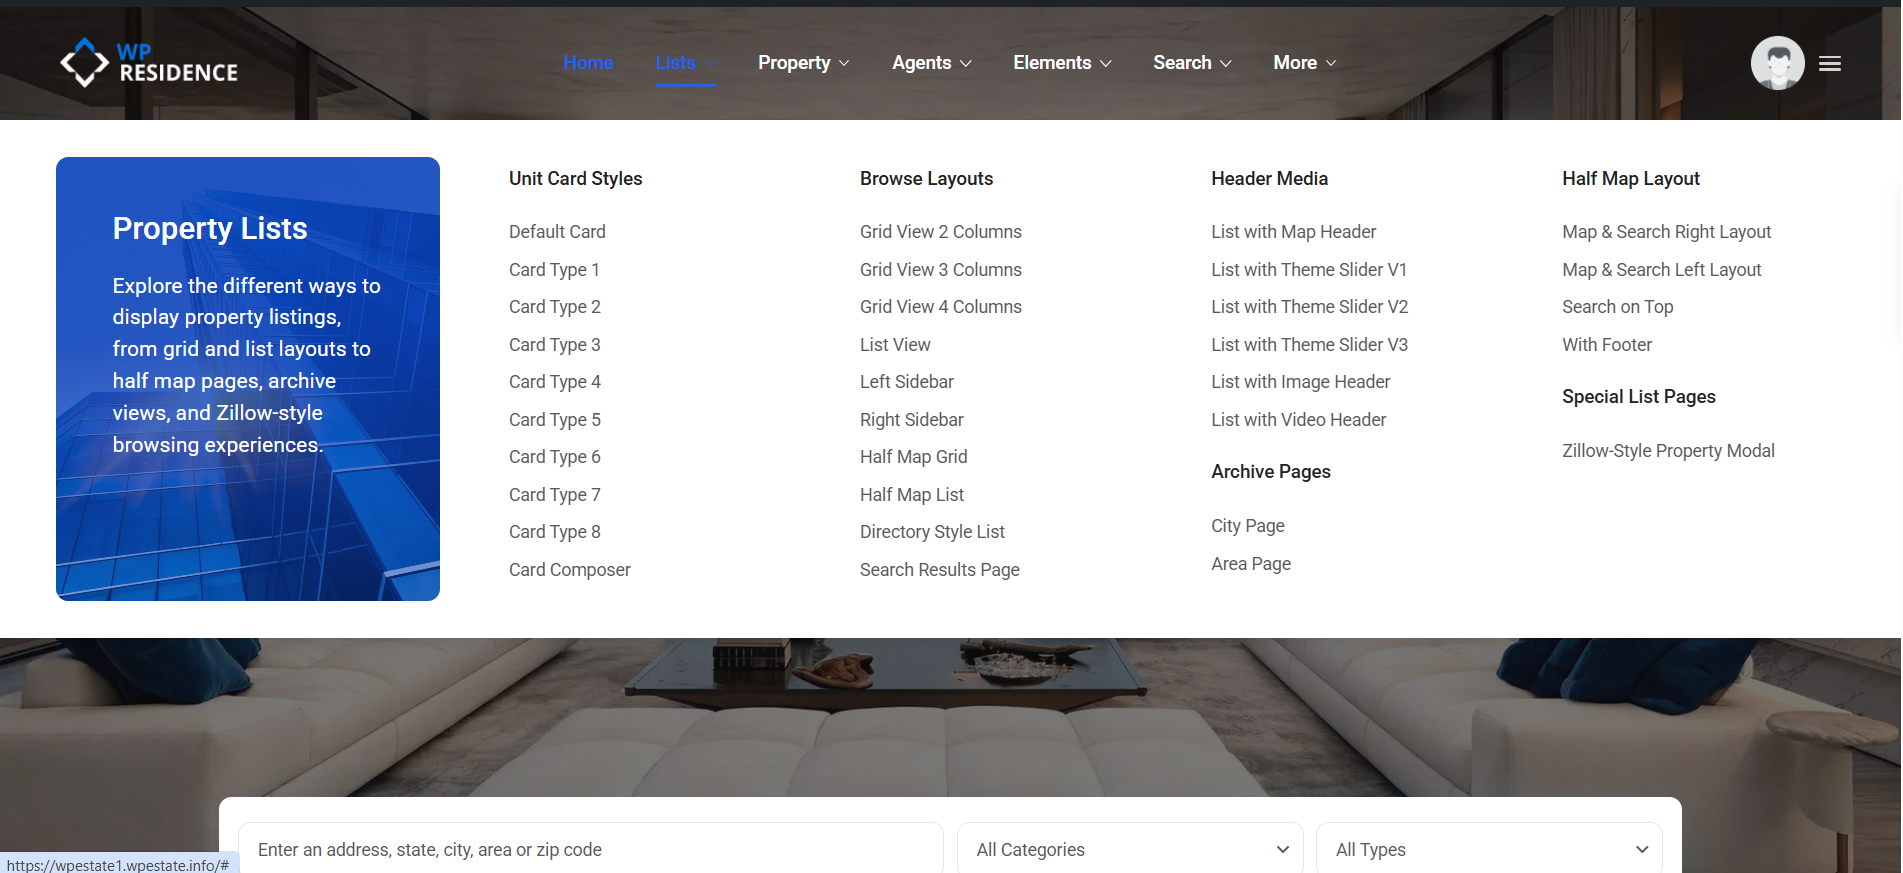This screenshot has width=1903, height=873.
Task: Go to the Home menu item
Action: pyautogui.click(x=588, y=63)
